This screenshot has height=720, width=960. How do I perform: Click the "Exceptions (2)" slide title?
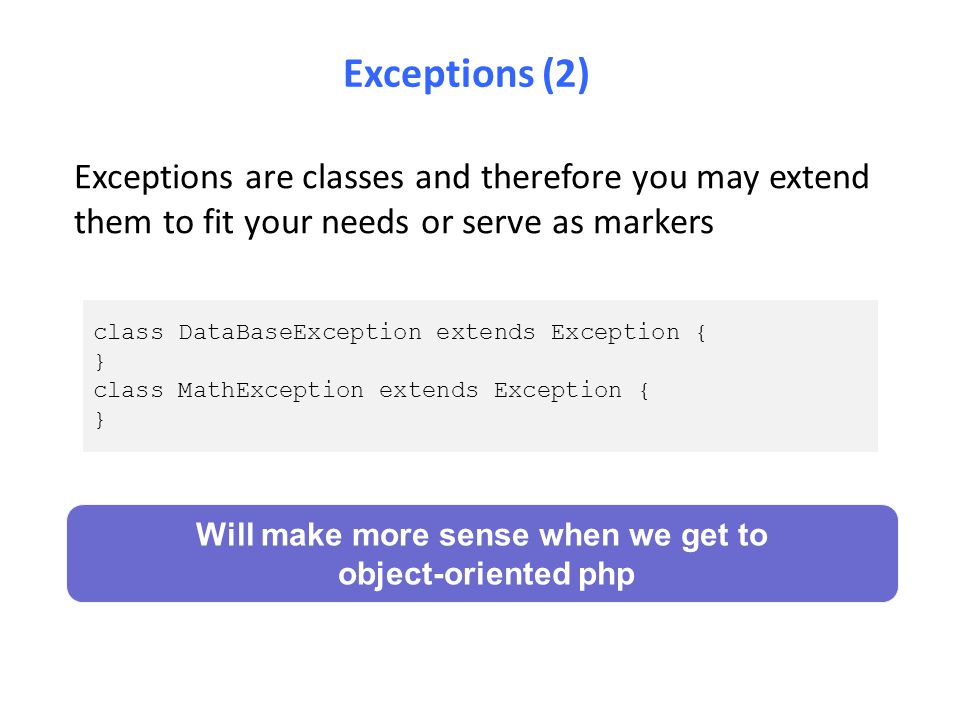coord(466,75)
